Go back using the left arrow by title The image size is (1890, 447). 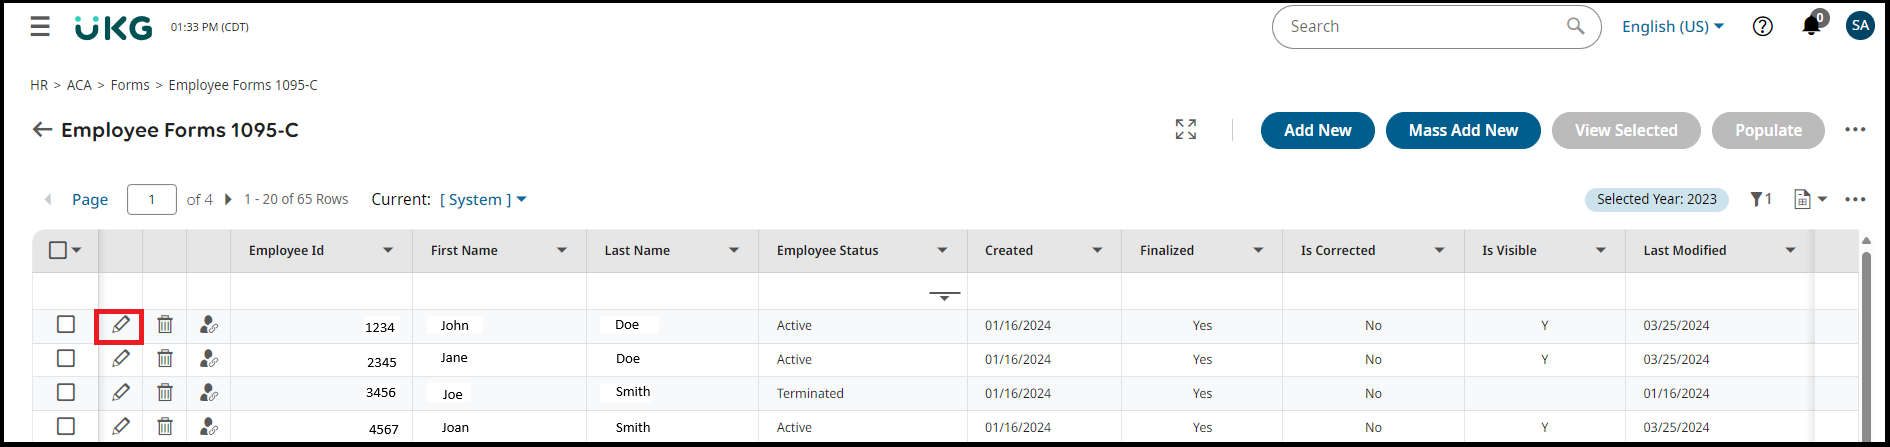pyautogui.click(x=42, y=130)
